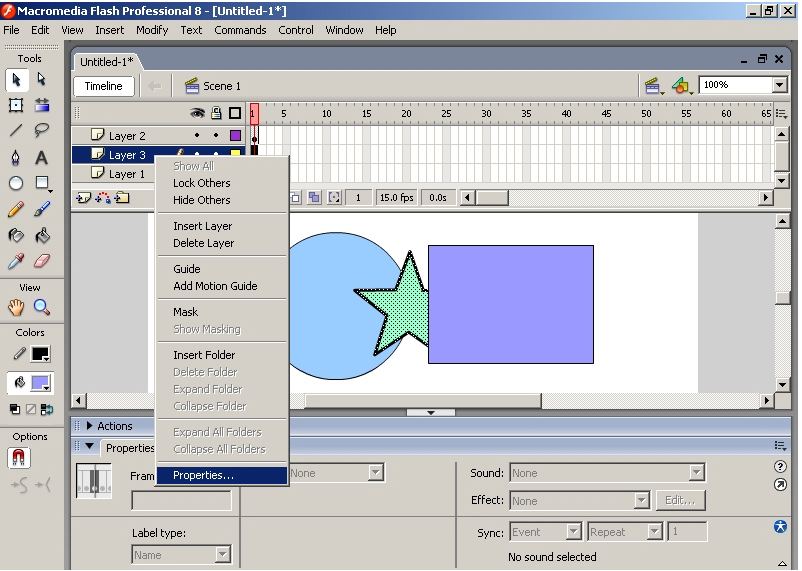This screenshot has width=802, height=571.
Task: Open the Modify menu
Action: click(x=152, y=30)
